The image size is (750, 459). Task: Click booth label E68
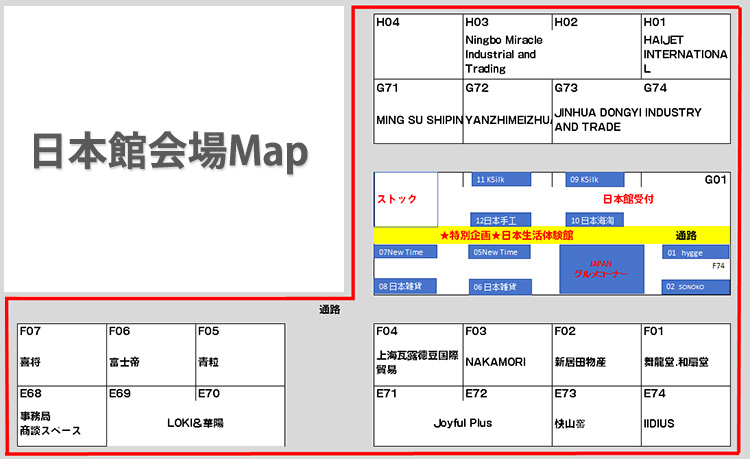click(31, 393)
